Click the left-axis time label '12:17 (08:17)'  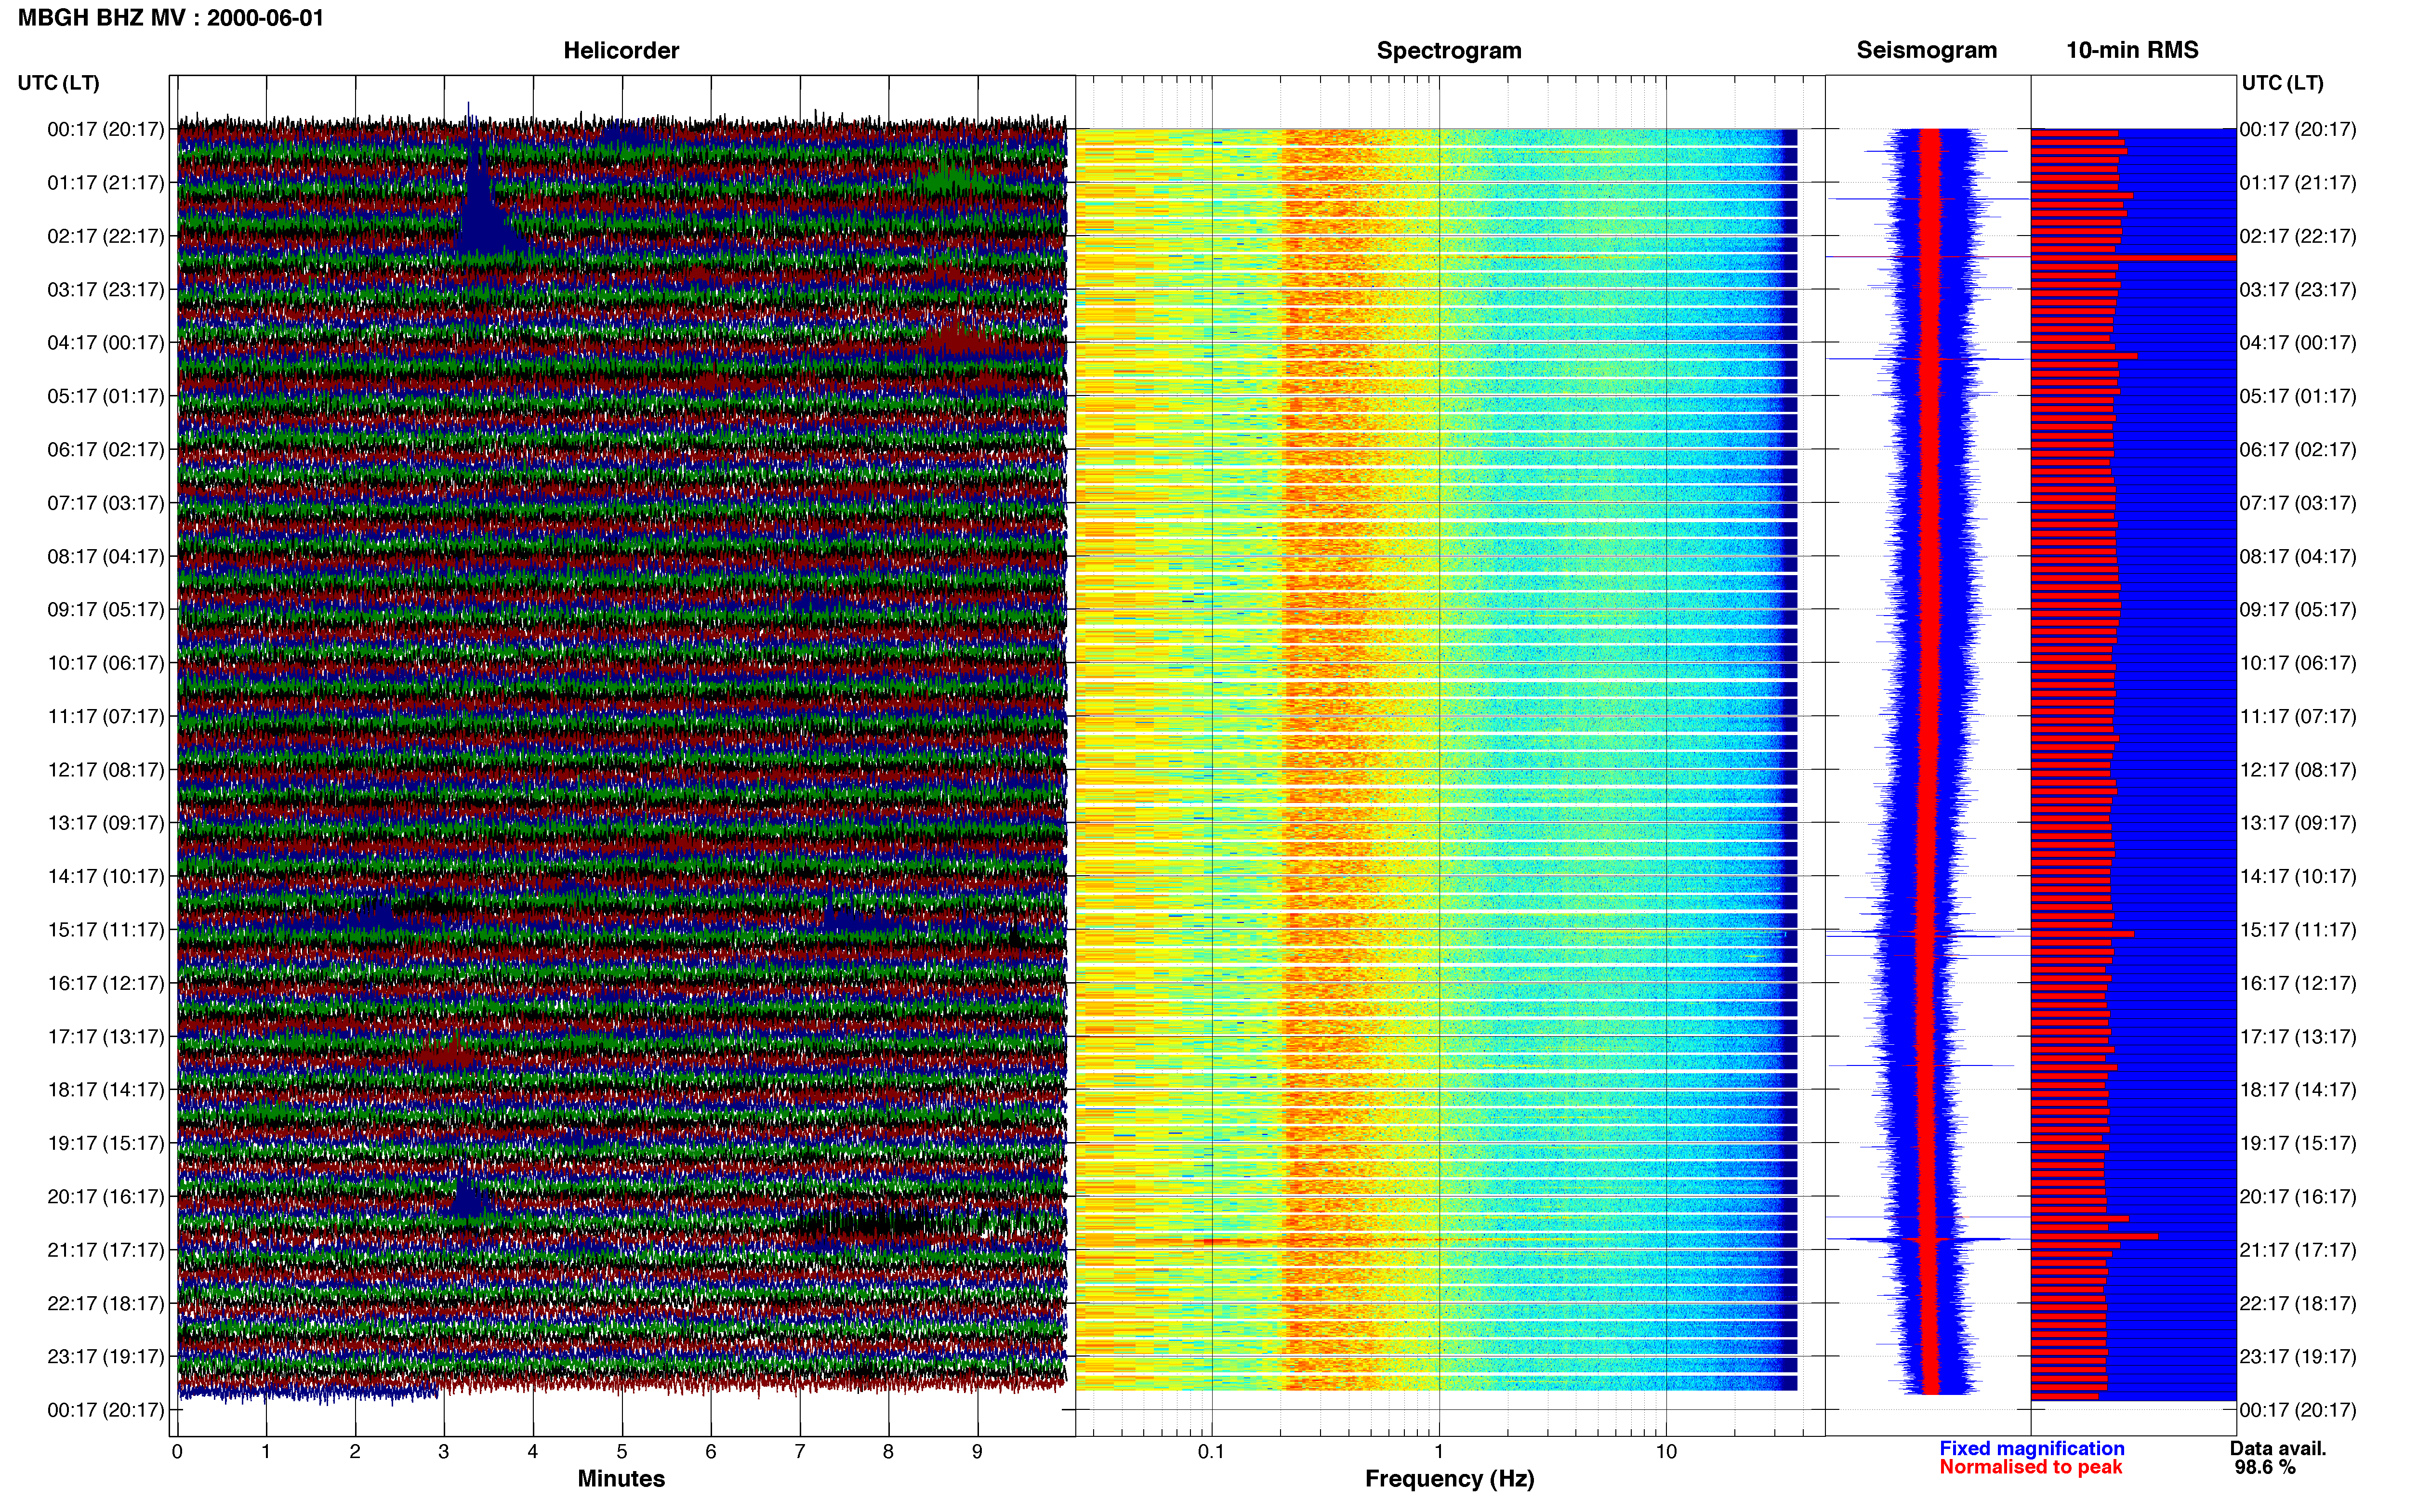click(106, 770)
